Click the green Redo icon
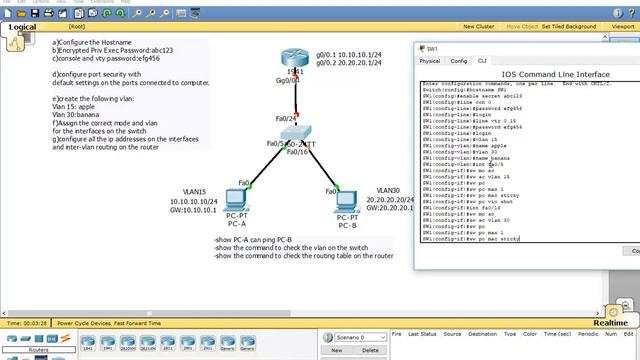640x360 pixels. pyautogui.click(x=120, y=13)
